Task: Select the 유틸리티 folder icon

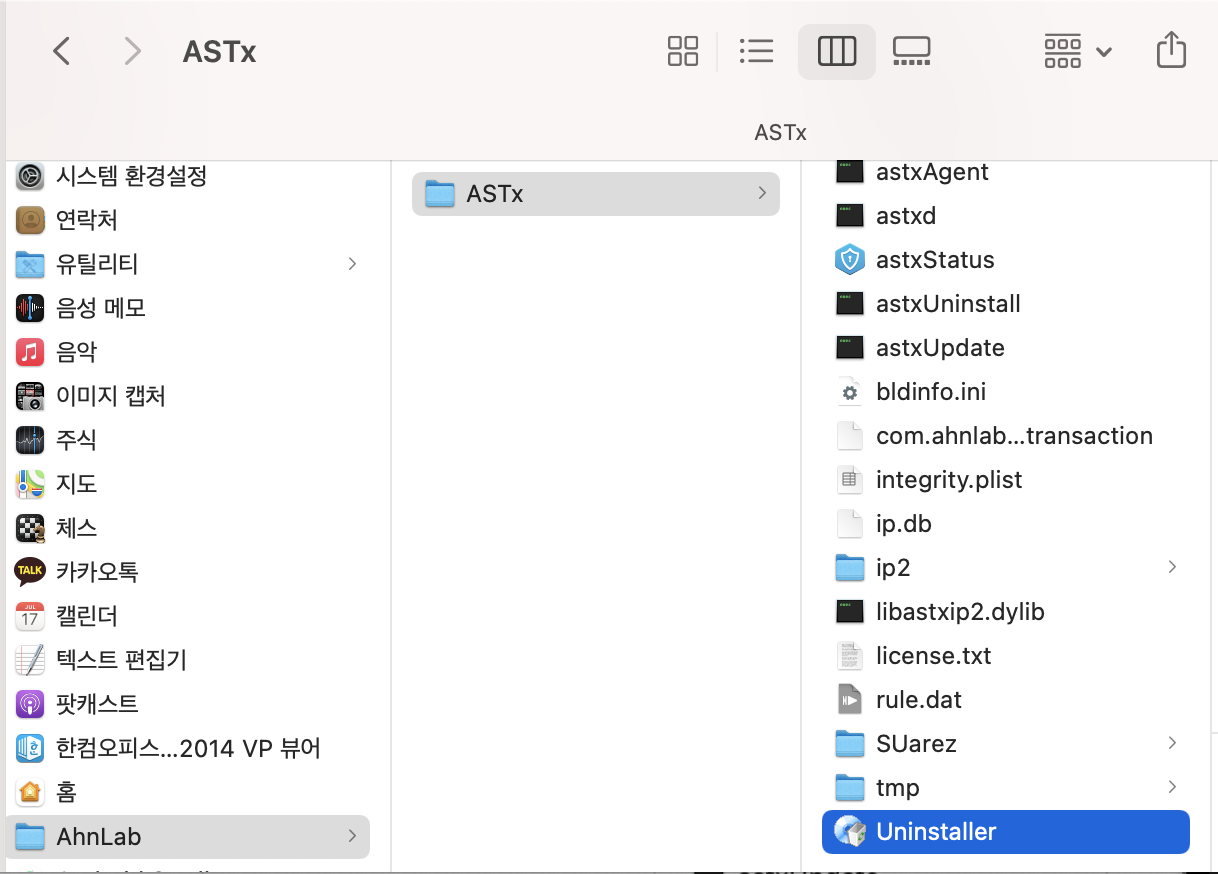Action: (30, 264)
